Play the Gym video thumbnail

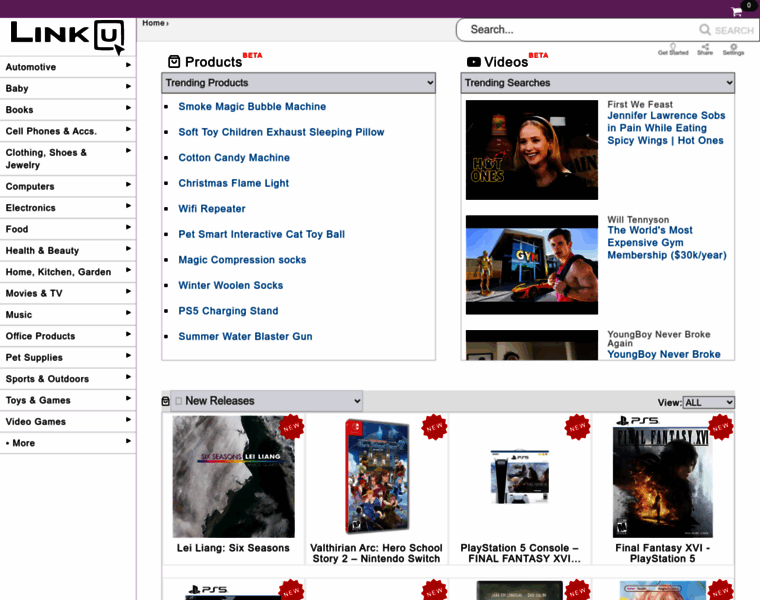point(532,265)
